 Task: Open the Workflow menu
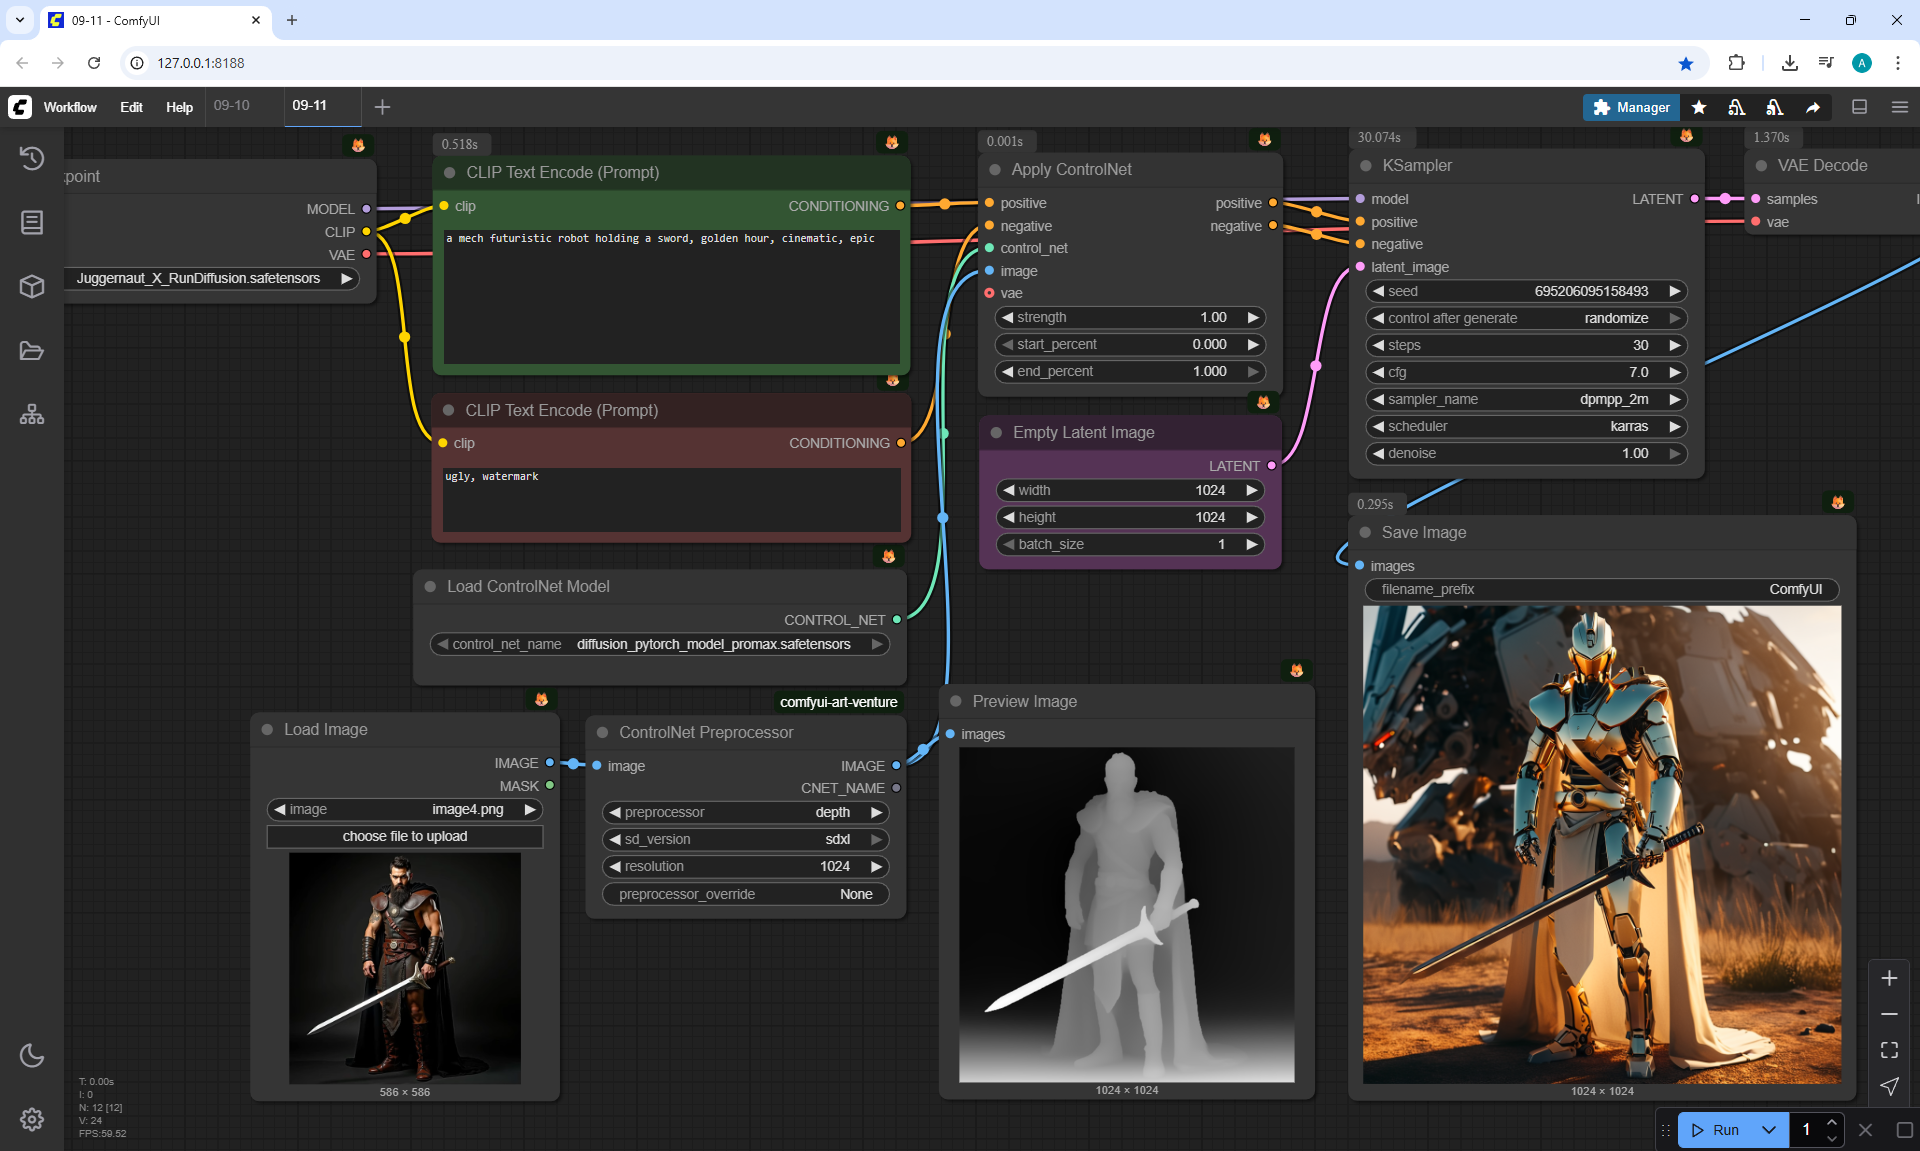tap(70, 107)
